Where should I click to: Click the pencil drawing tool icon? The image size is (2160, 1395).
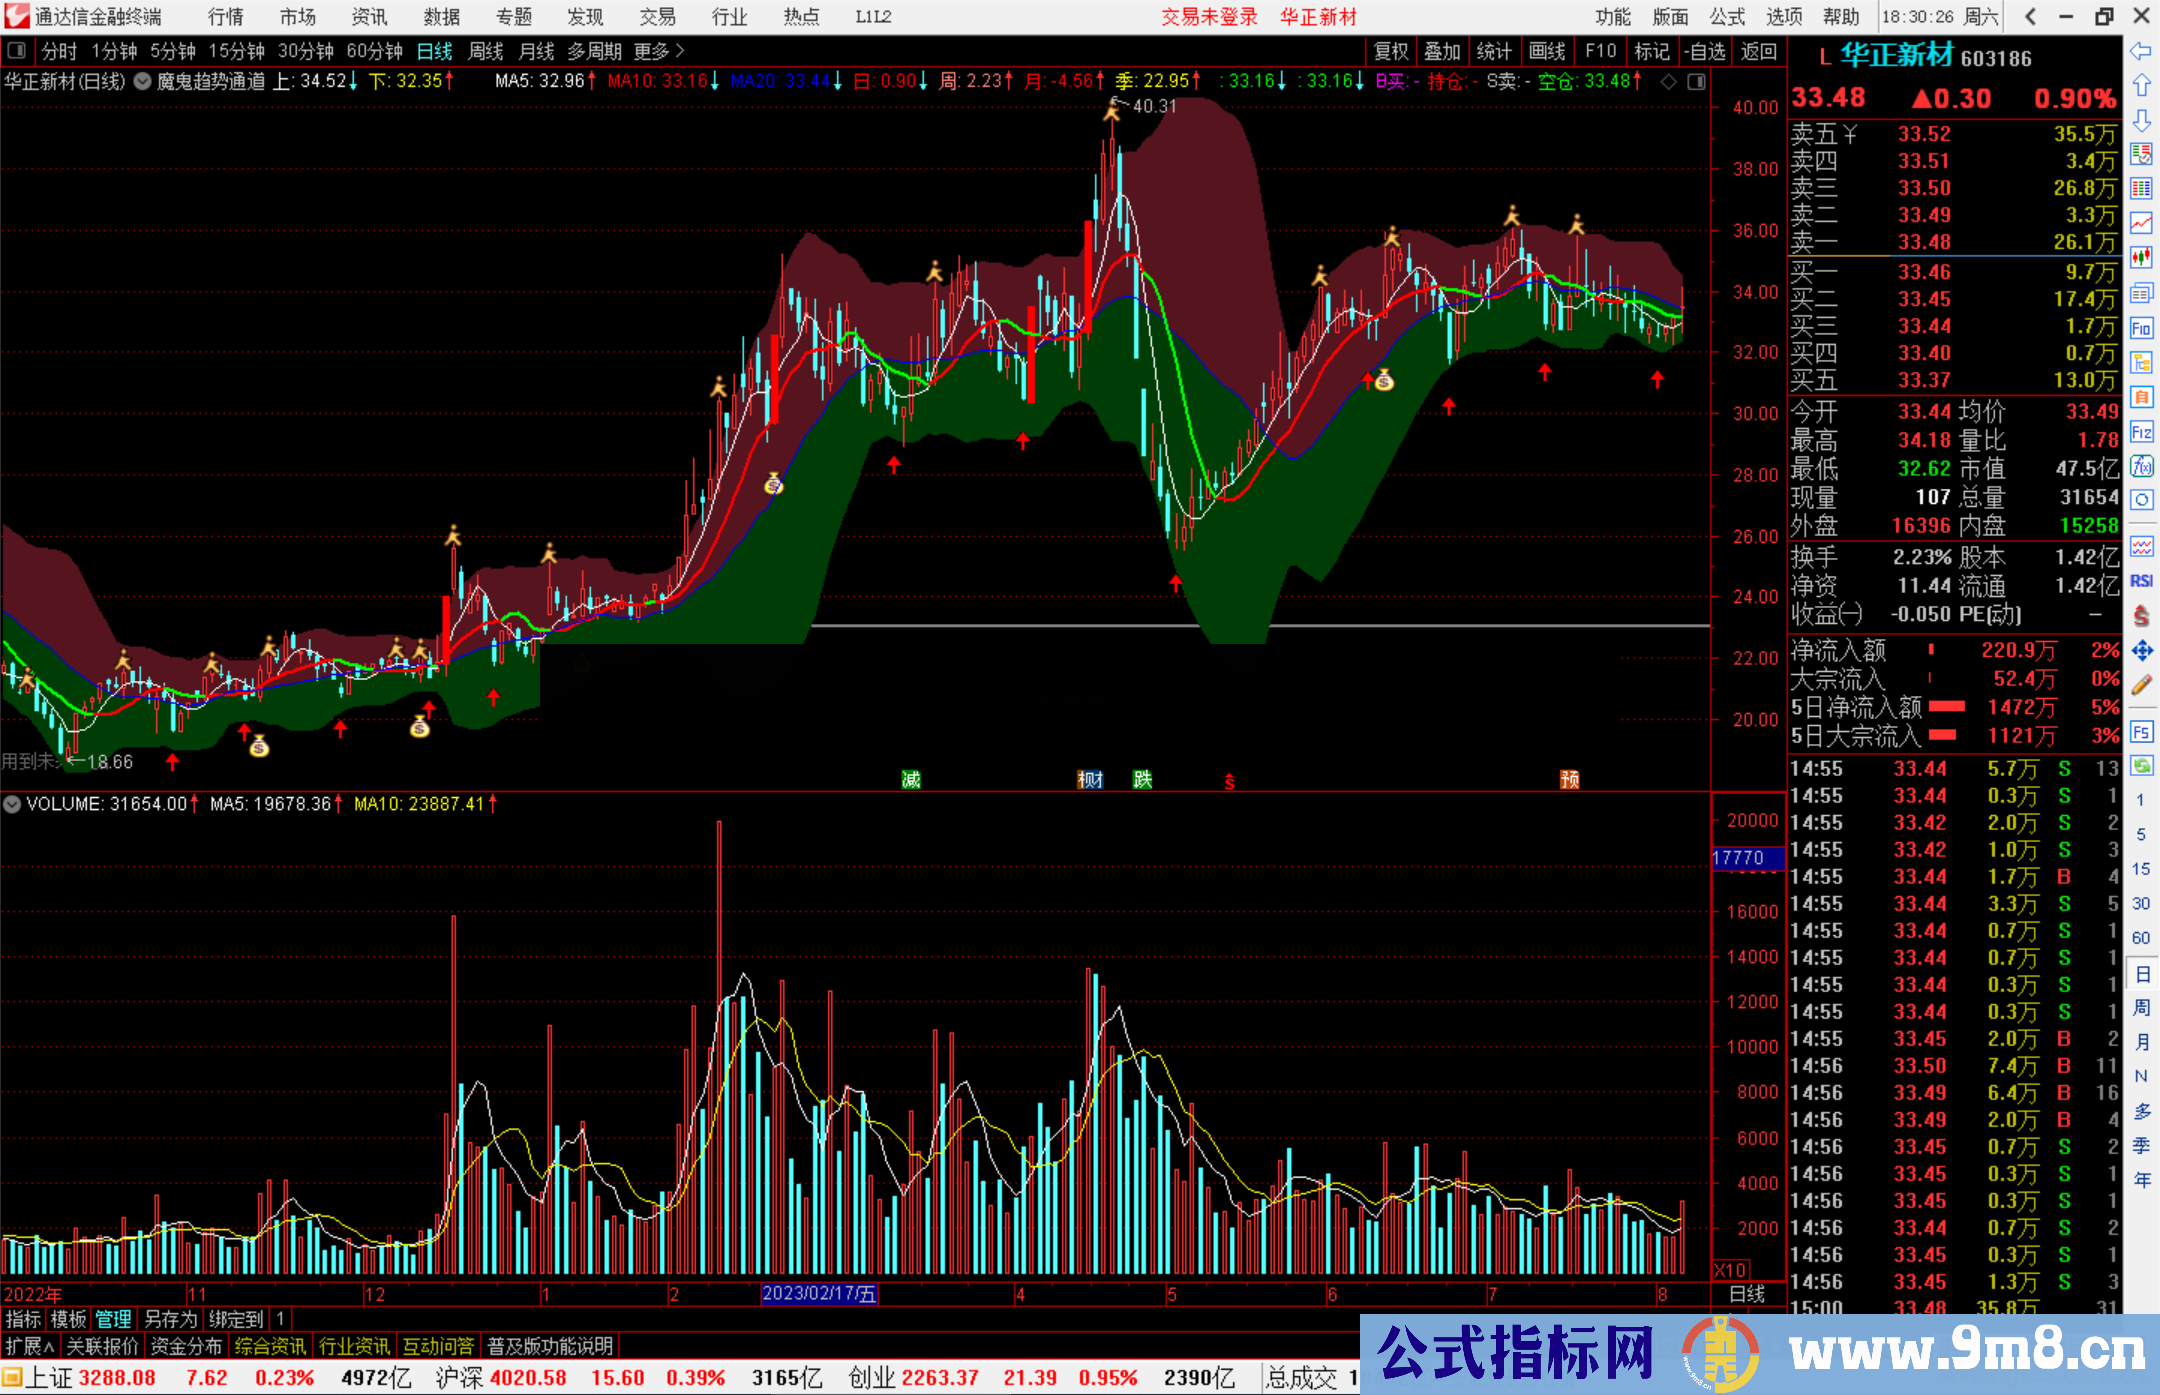(2141, 686)
